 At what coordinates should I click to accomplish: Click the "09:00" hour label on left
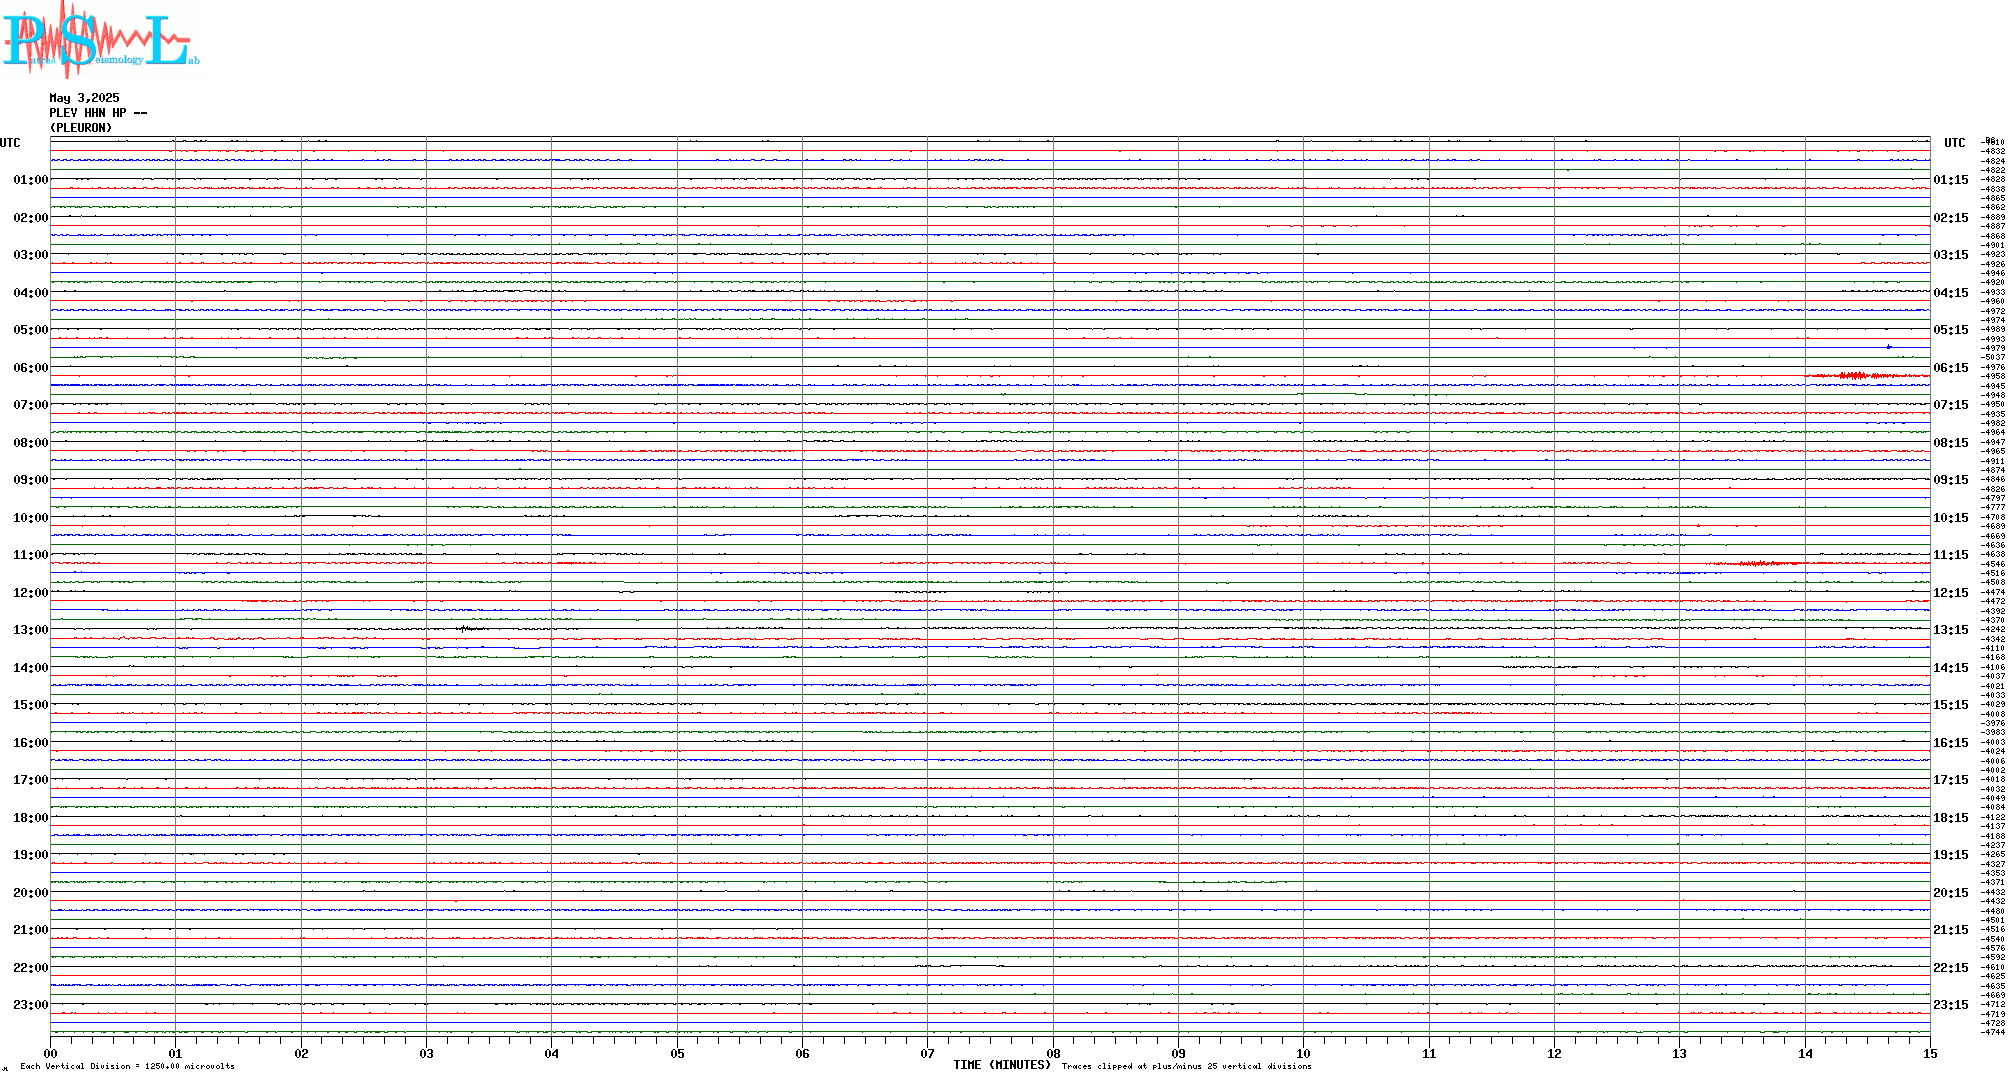click(x=30, y=480)
